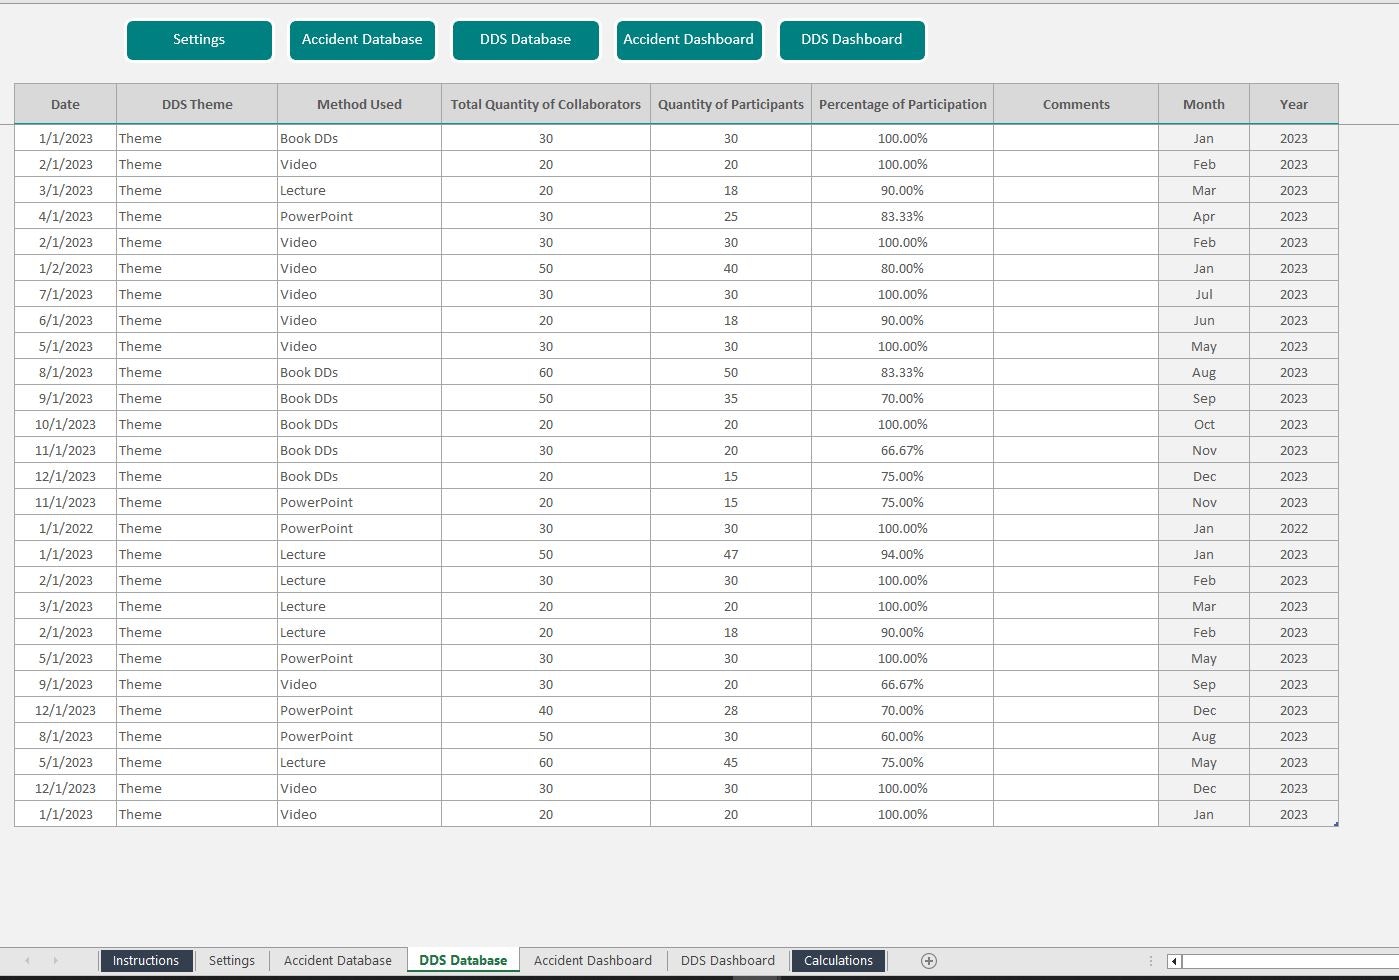The height and width of the screenshot is (980, 1399).
Task: Switch to the Calculations sheet tab
Action: click(838, 960)
